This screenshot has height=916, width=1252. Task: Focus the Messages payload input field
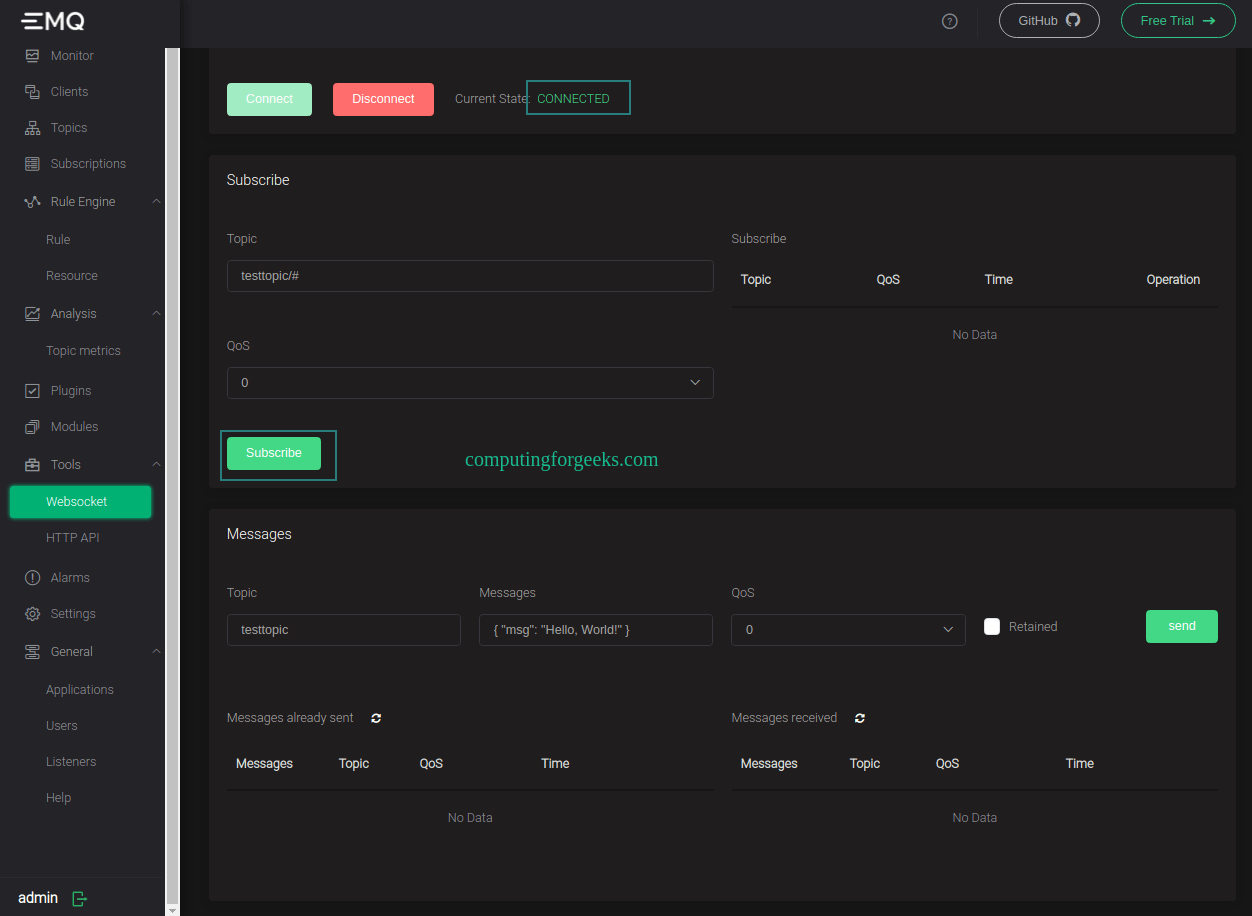coord(596,630)
